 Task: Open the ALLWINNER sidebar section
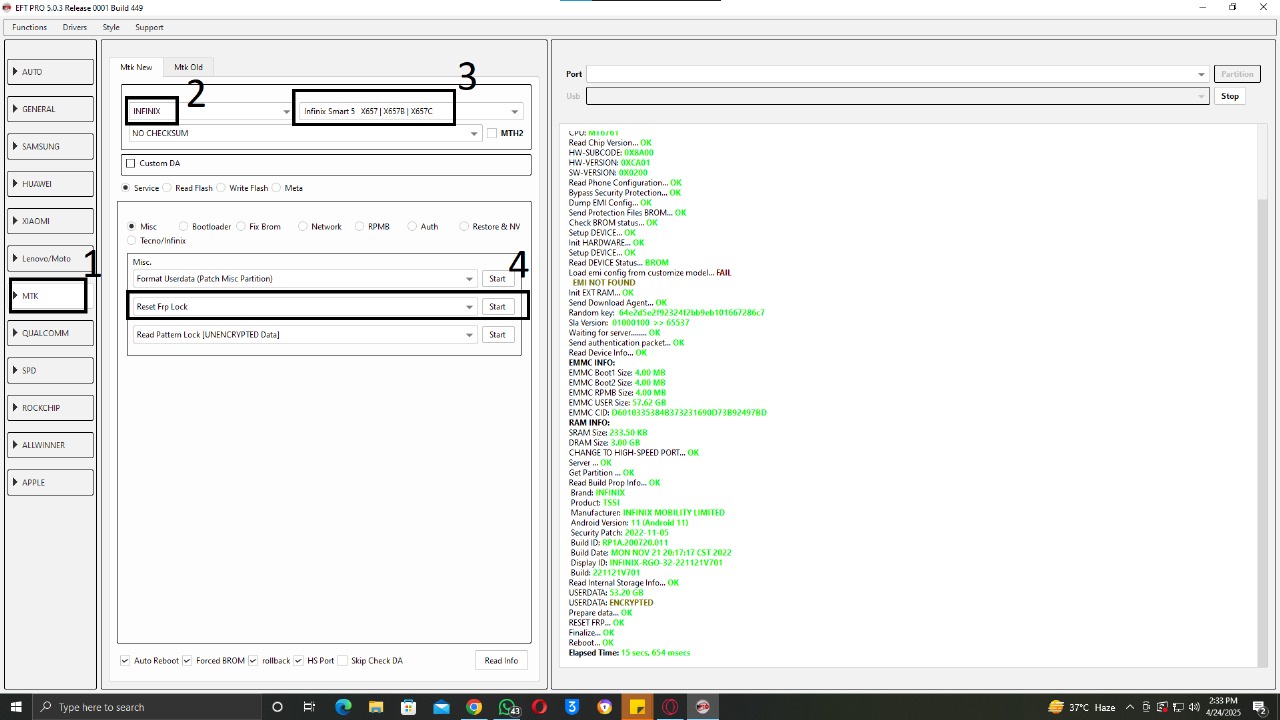[x=51, y=445]
